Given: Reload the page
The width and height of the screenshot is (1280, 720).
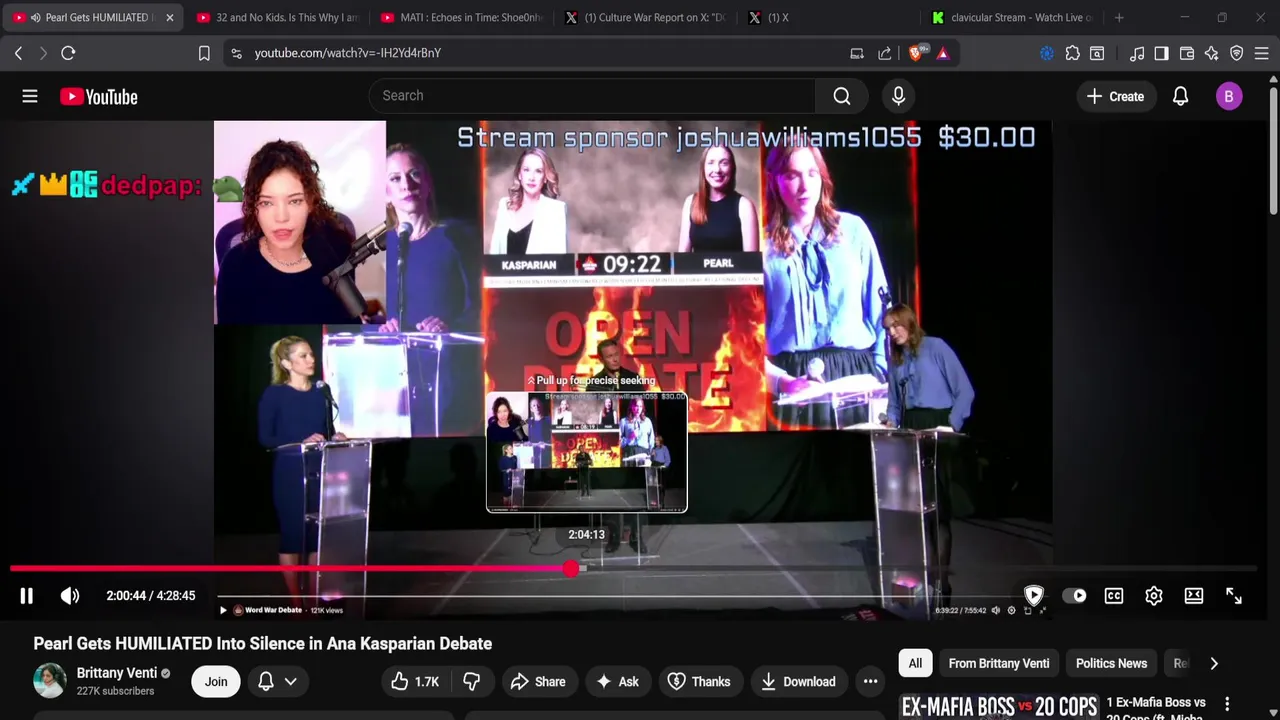Looking at the screenshot, I should (68, 53).
